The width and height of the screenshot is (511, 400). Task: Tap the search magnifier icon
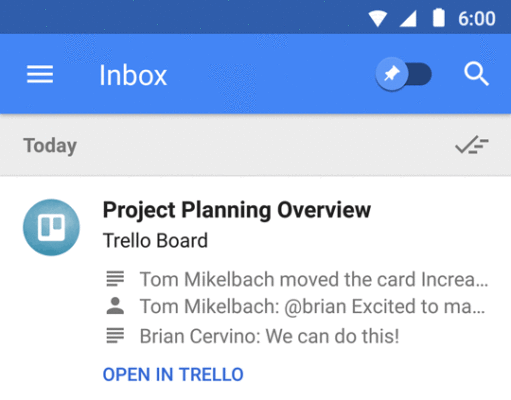coord(477,74)
